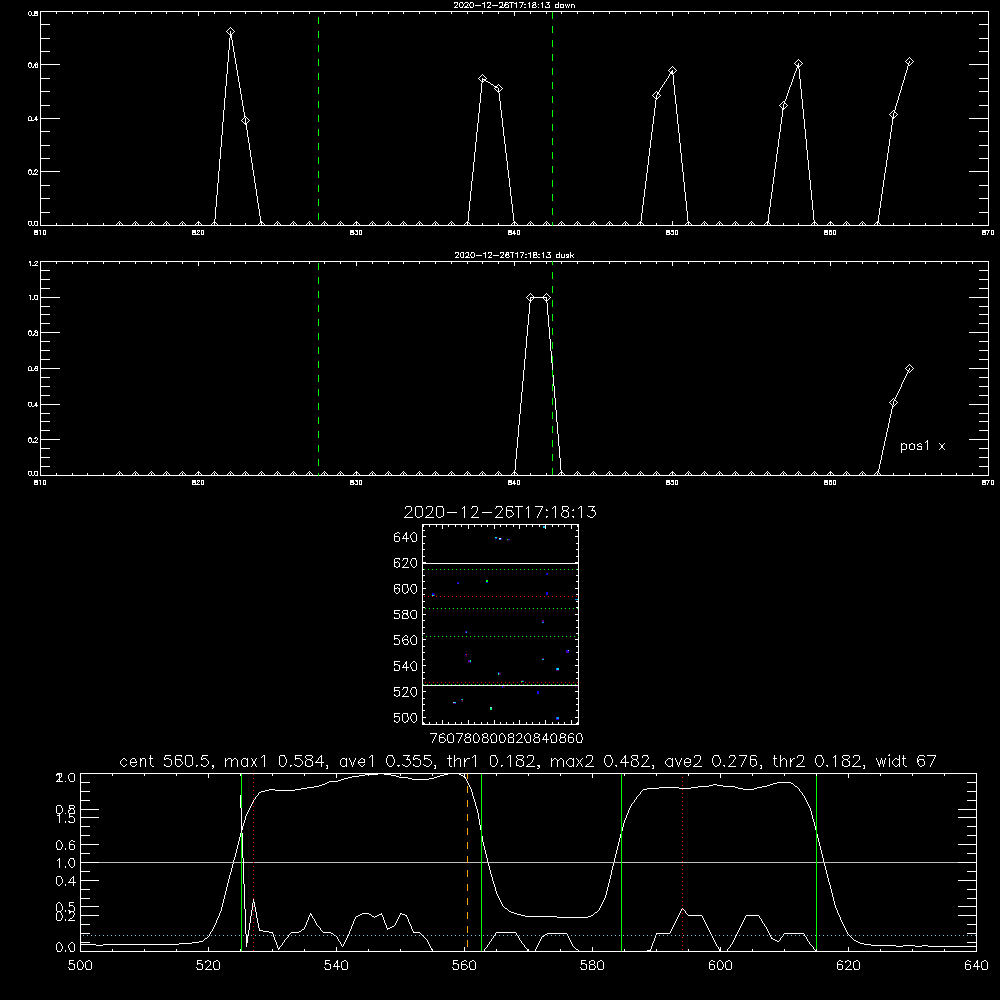This screenshot has height=1000, width=1000.
Task: Click the "500" x-axis label of the bottom plot
Action: coord(80,966)
